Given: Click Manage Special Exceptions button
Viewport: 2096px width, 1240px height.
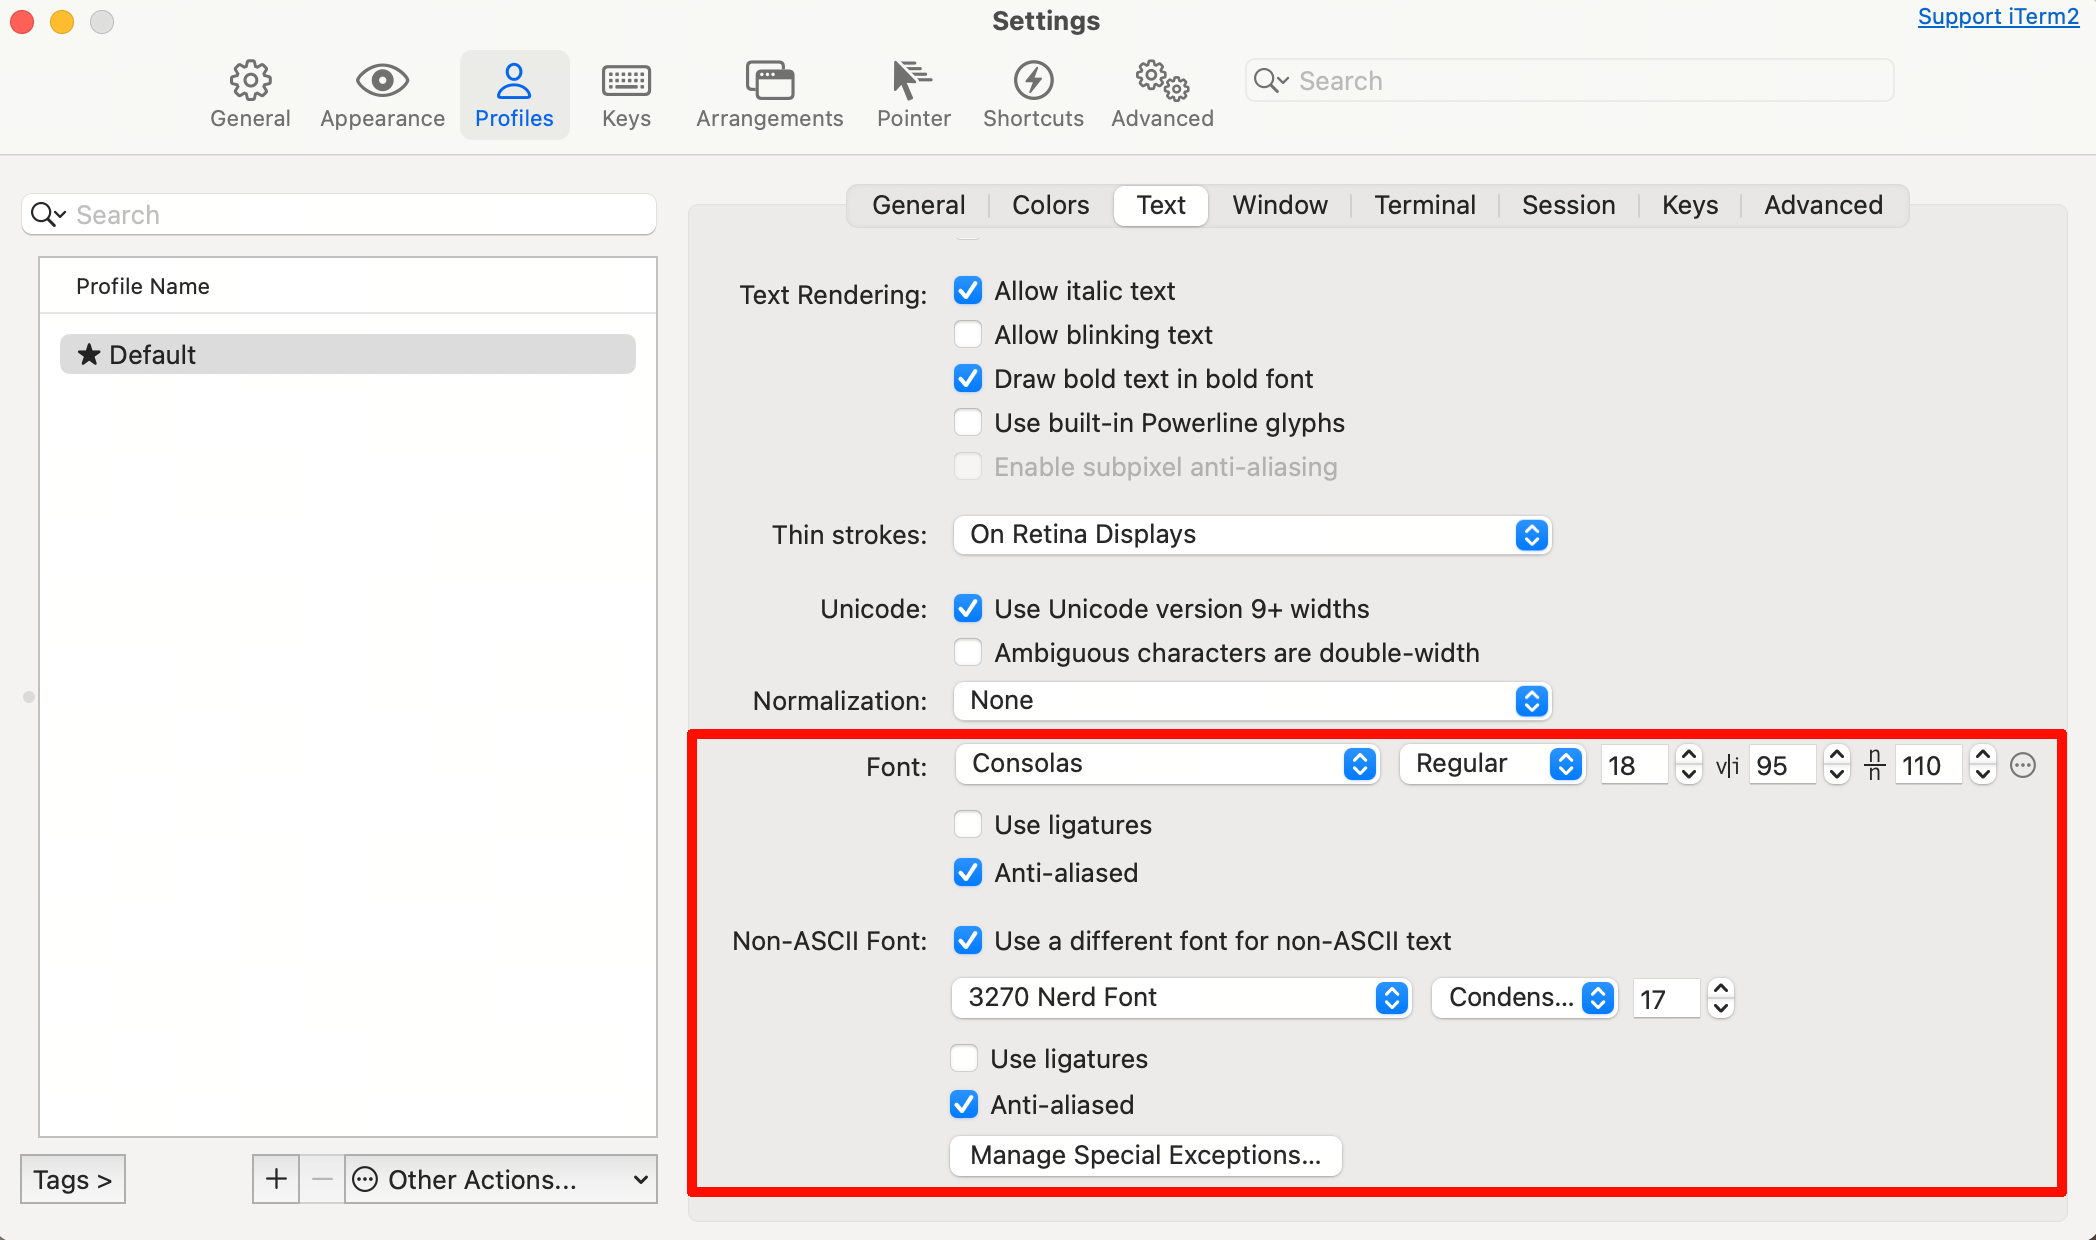Looking at the screenshot, I should pos(1145,1156).
